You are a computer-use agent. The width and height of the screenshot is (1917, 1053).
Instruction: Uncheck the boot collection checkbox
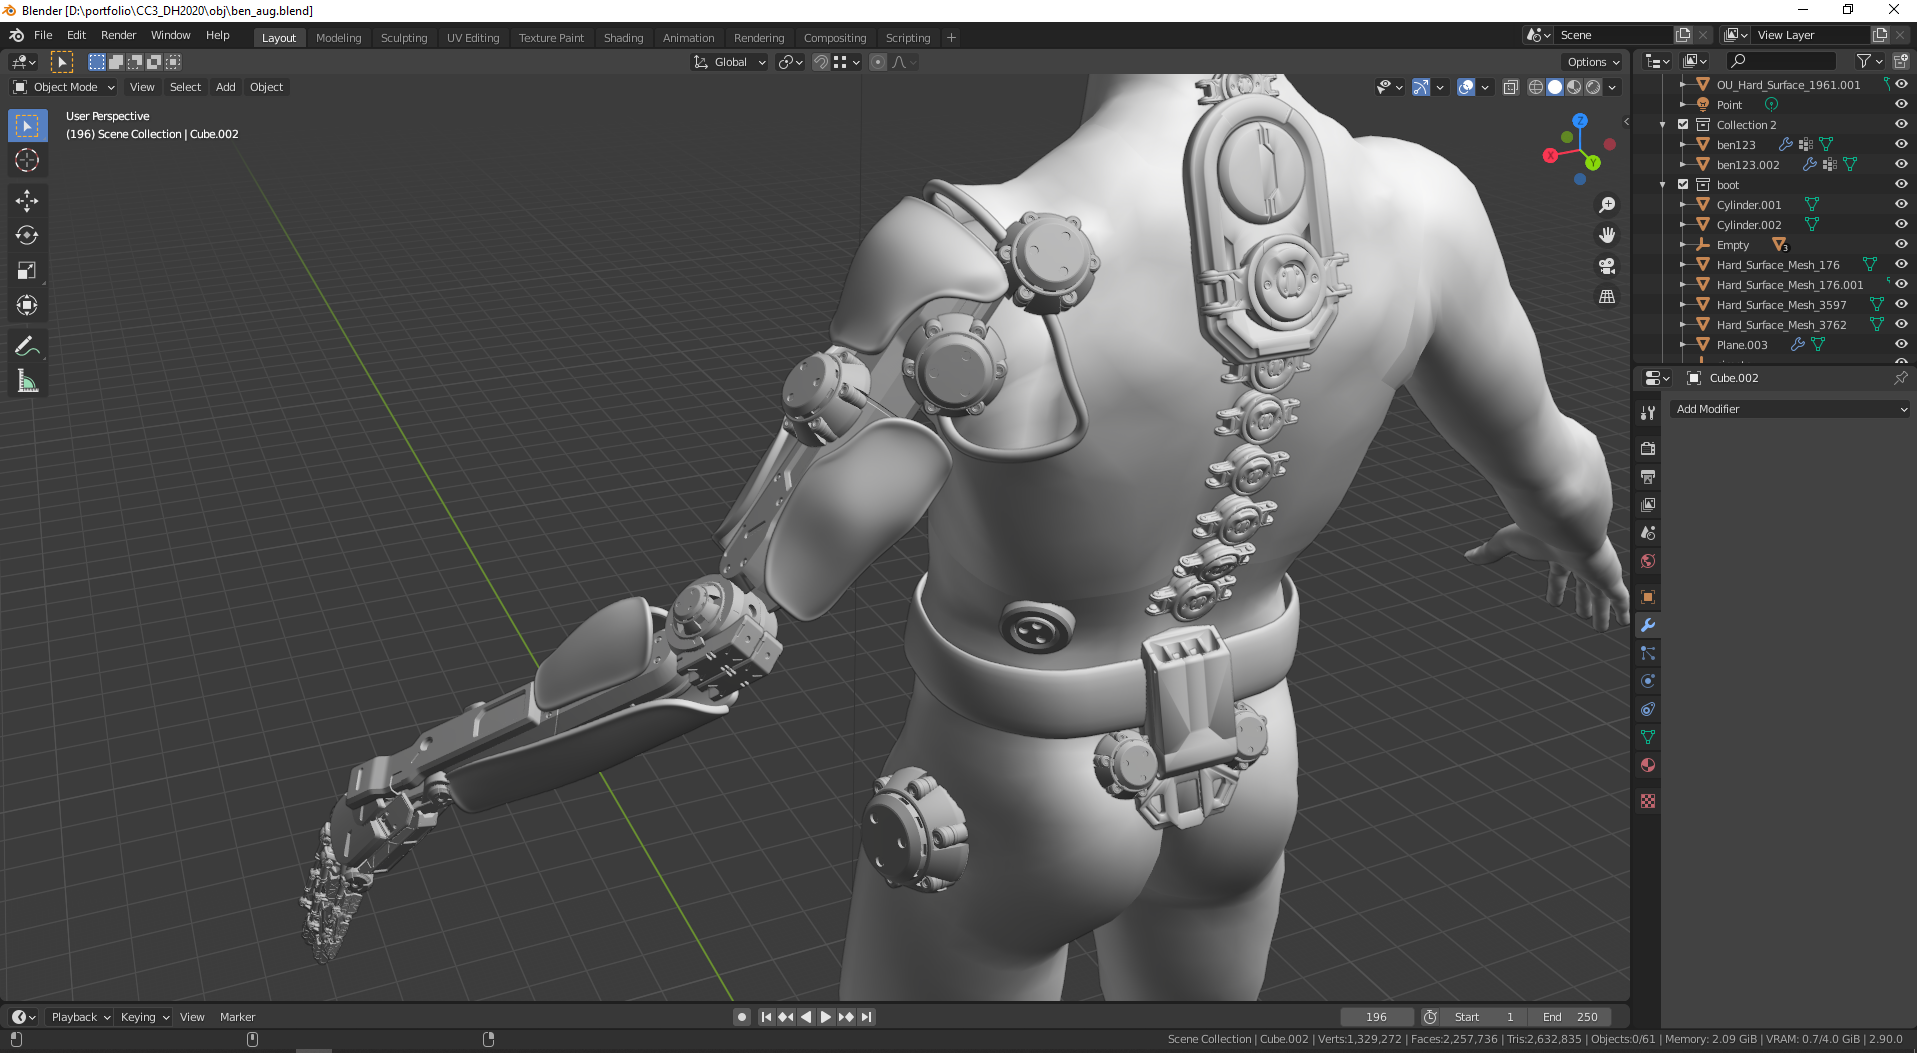point(1683,185)
